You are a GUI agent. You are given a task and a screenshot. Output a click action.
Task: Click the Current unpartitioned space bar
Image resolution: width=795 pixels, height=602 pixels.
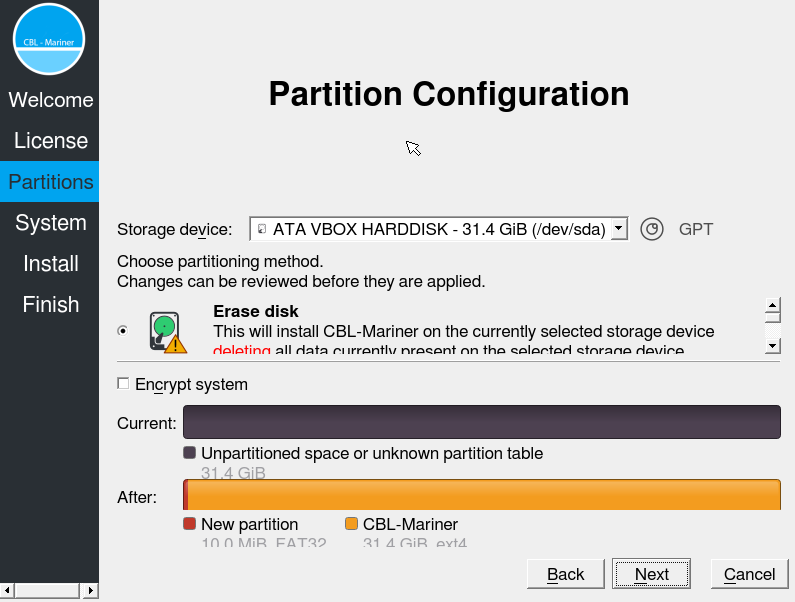coord(482,422)
